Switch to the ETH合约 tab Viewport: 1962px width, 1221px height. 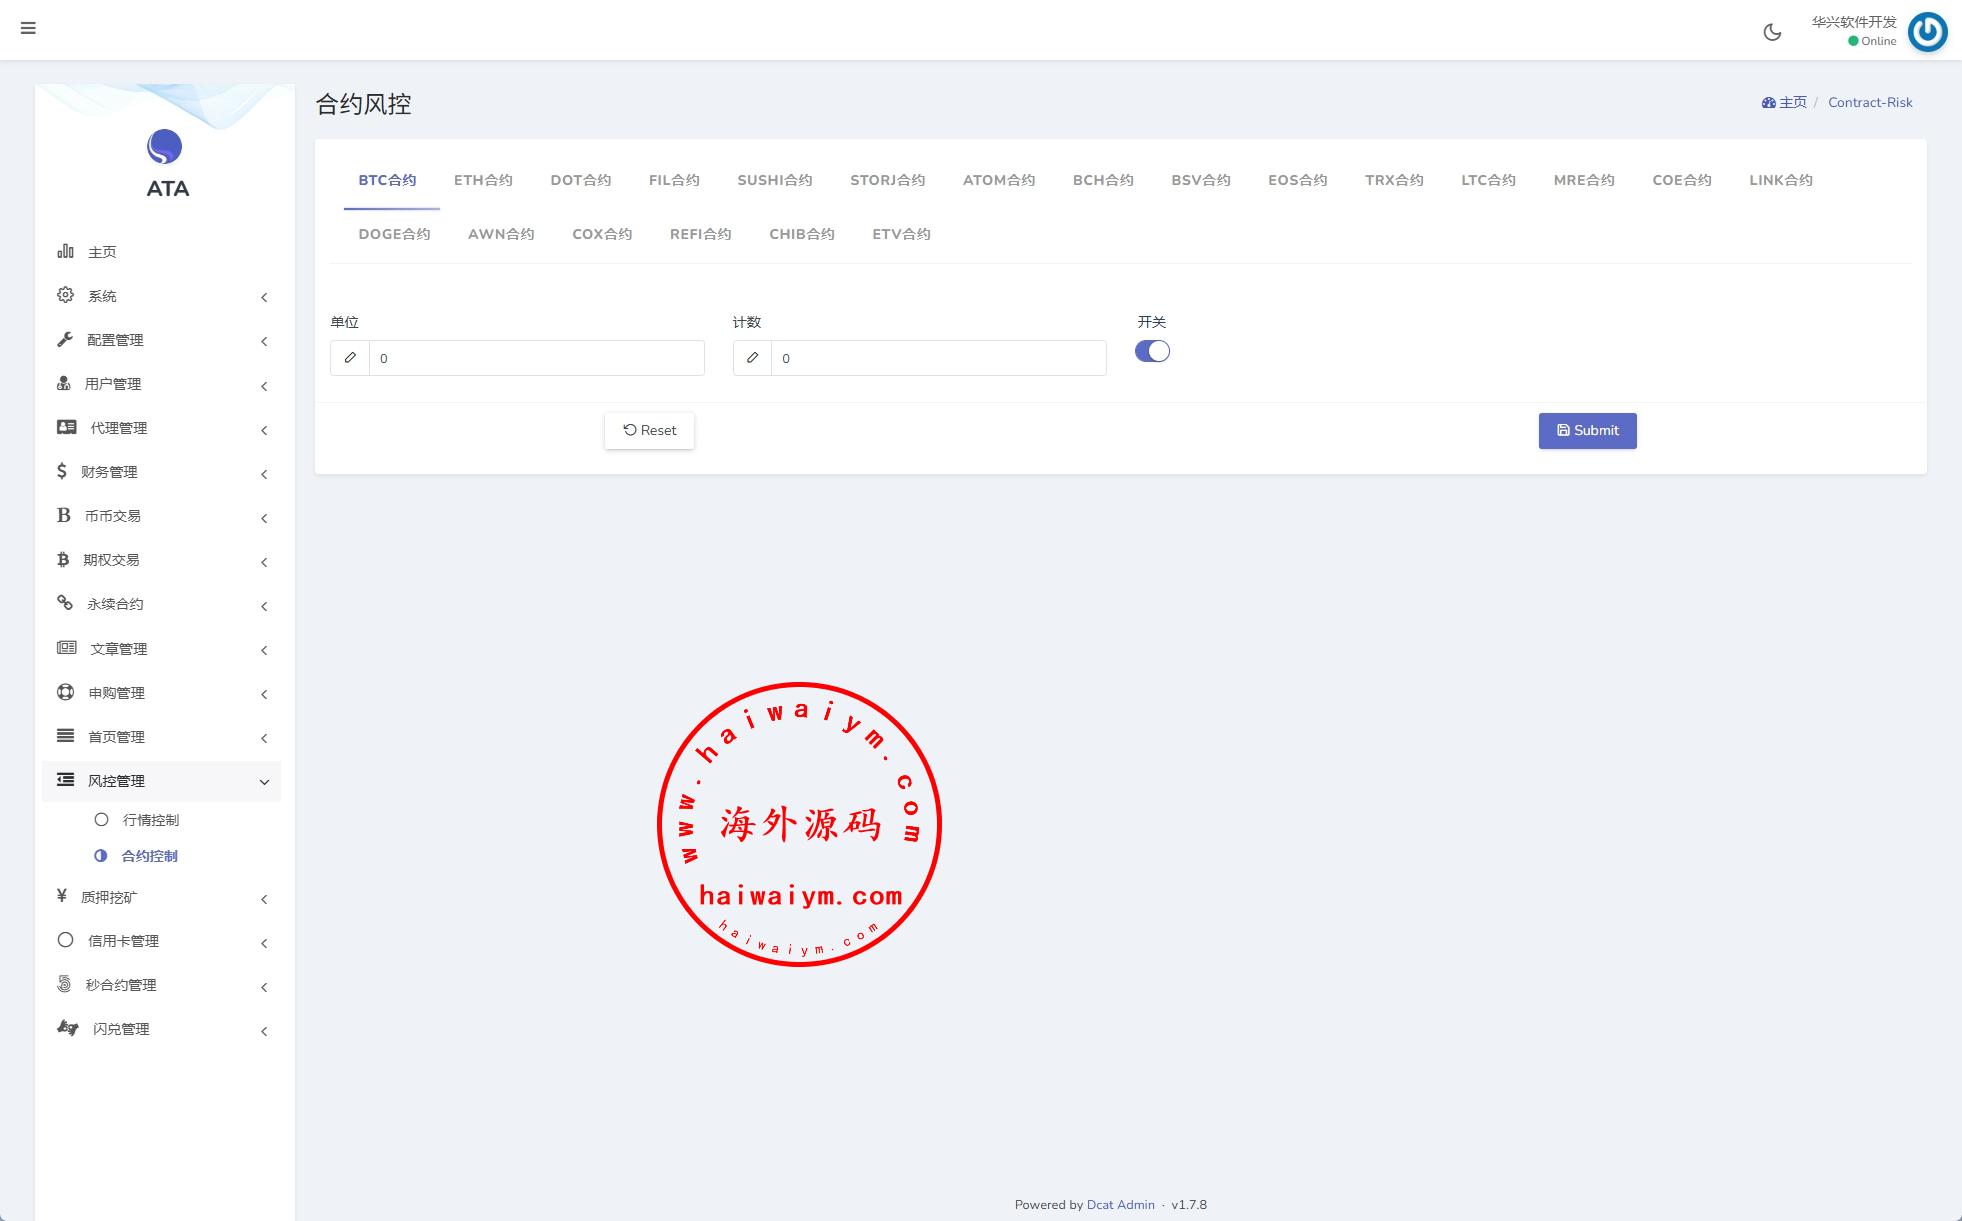pyautogui.click(x=483, y=180)
